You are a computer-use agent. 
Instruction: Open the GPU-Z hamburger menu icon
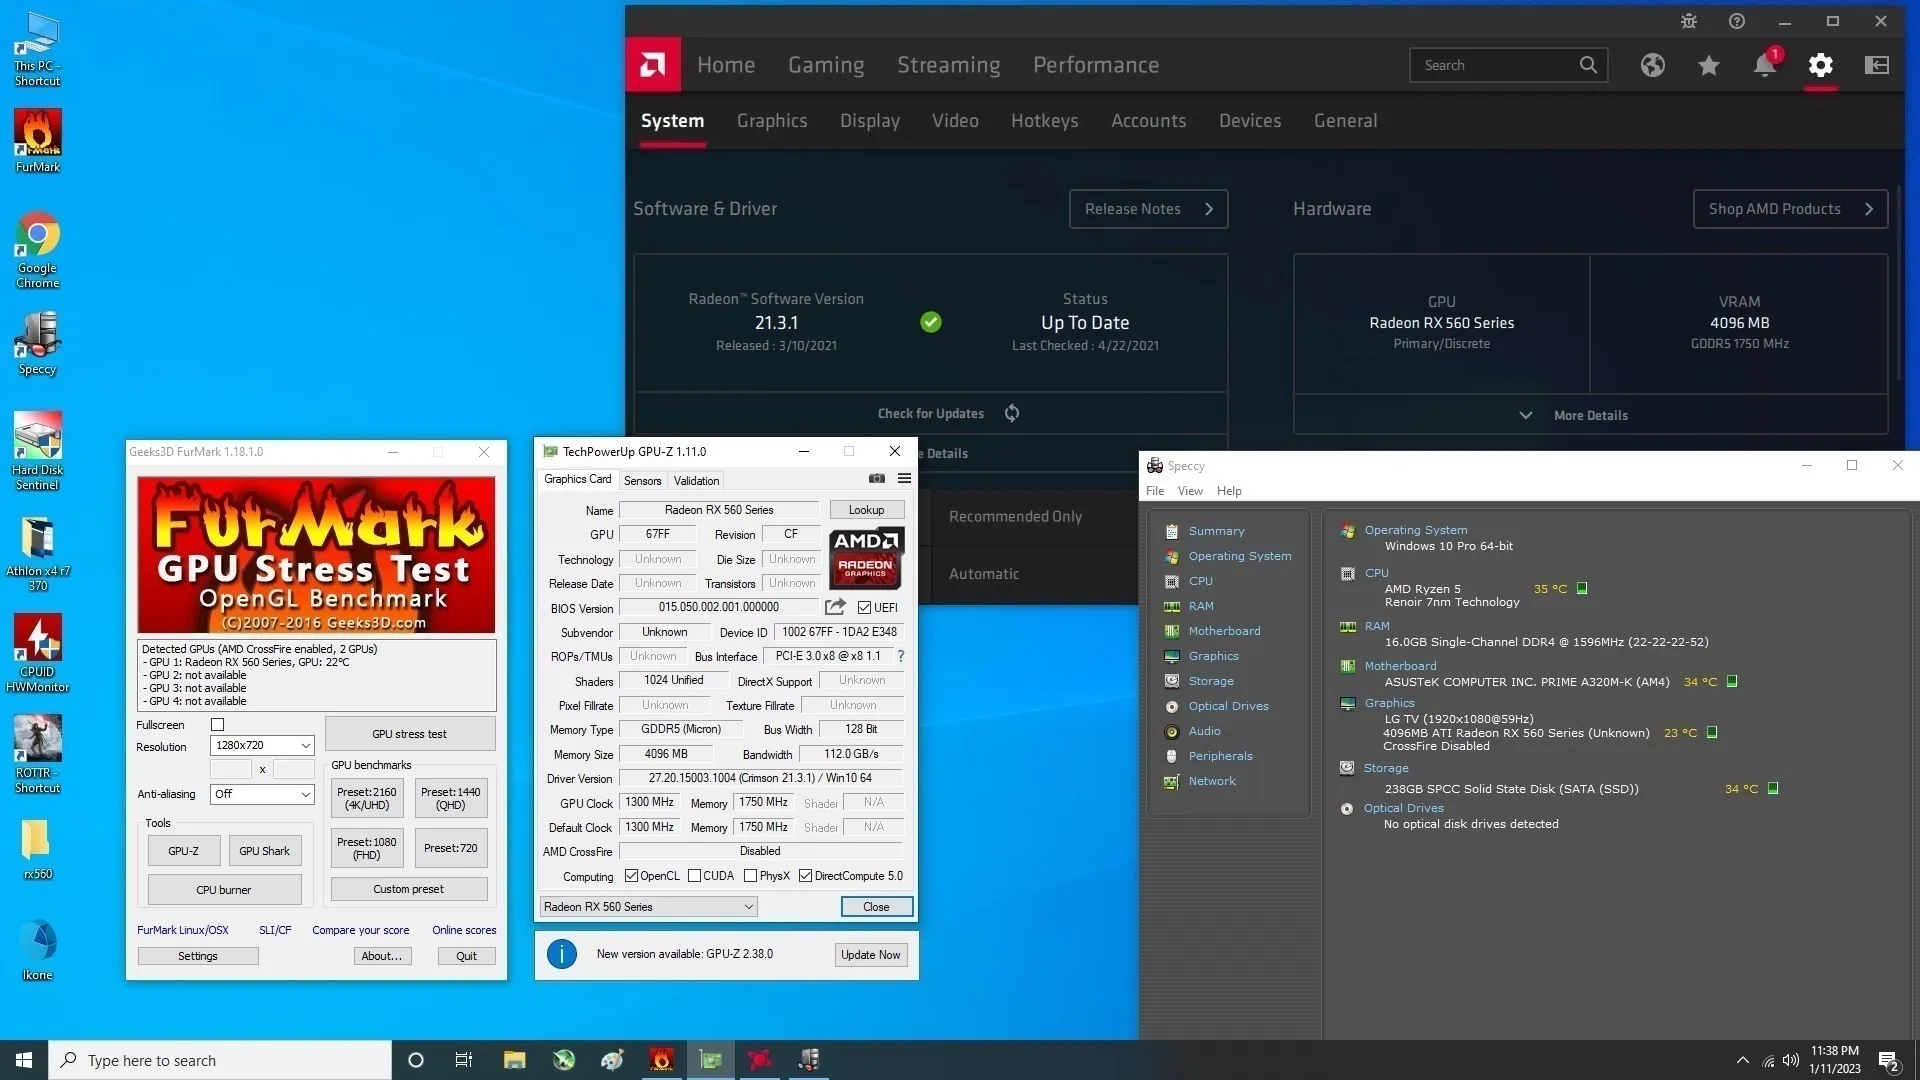pyautogui.click(x=904, y=479)
